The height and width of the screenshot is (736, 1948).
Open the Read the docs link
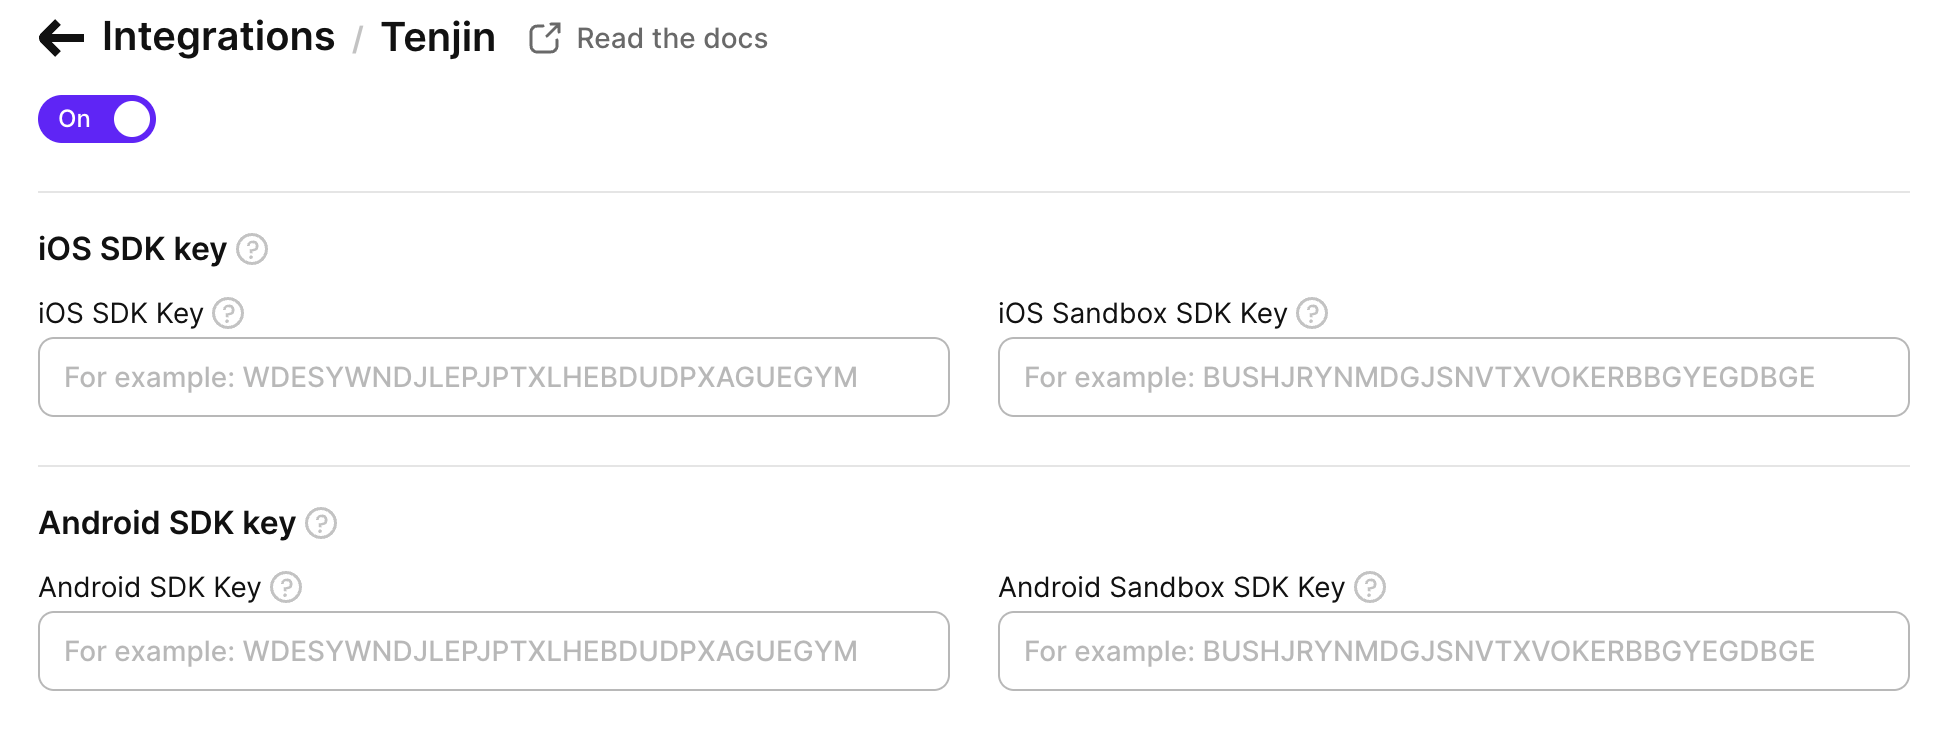[672, 39]
